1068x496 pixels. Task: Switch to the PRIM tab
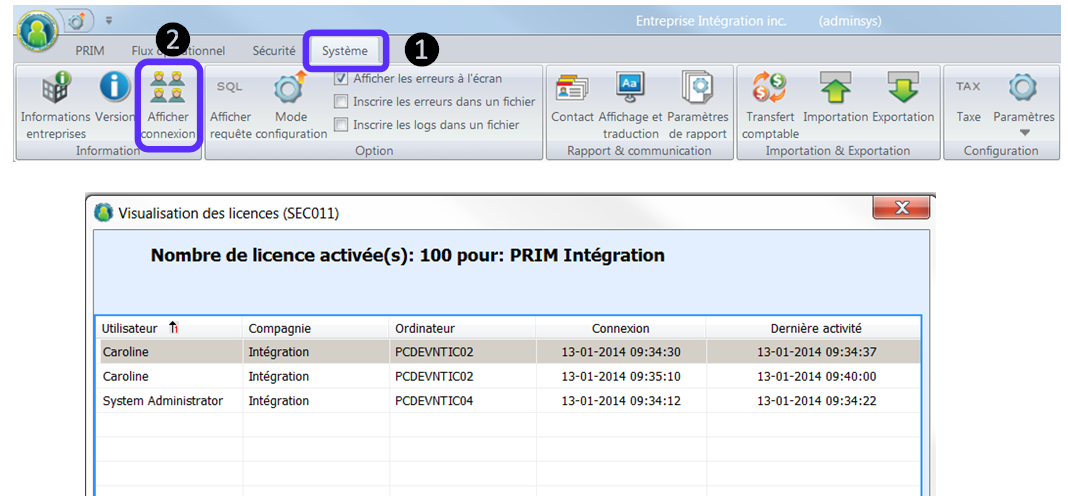[x=90, y=50]
